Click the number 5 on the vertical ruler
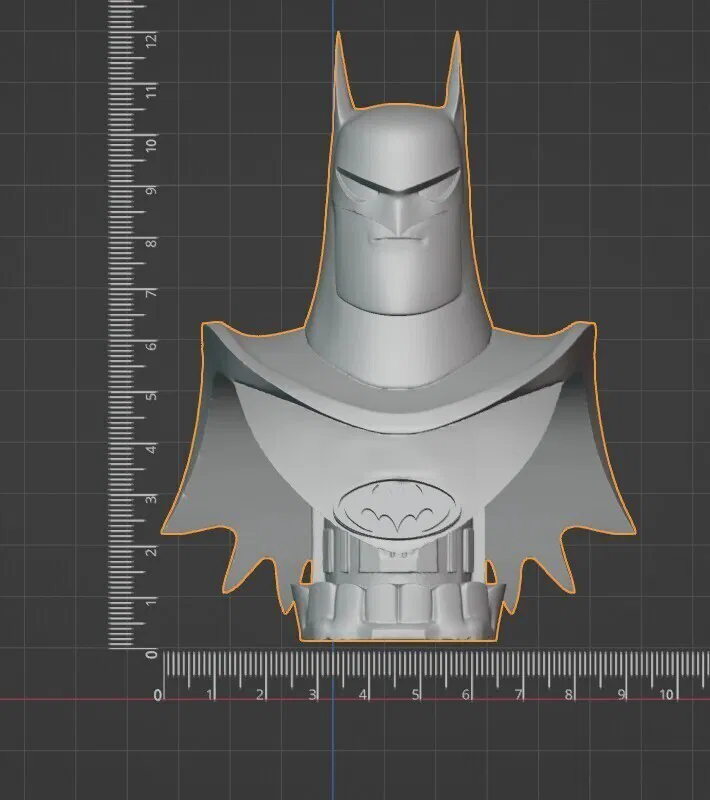This screenshot has width=710, height=800. pos(151,396)
